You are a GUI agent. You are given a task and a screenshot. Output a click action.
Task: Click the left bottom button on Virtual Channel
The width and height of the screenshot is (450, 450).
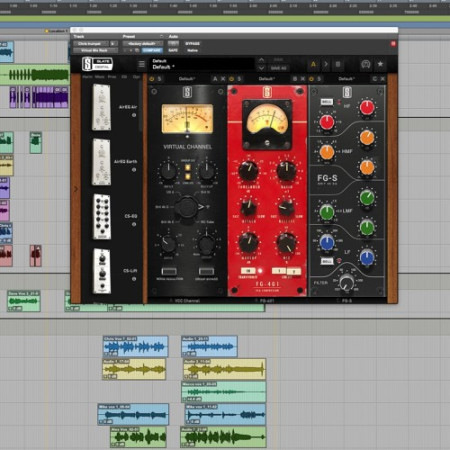click(169, 271)
